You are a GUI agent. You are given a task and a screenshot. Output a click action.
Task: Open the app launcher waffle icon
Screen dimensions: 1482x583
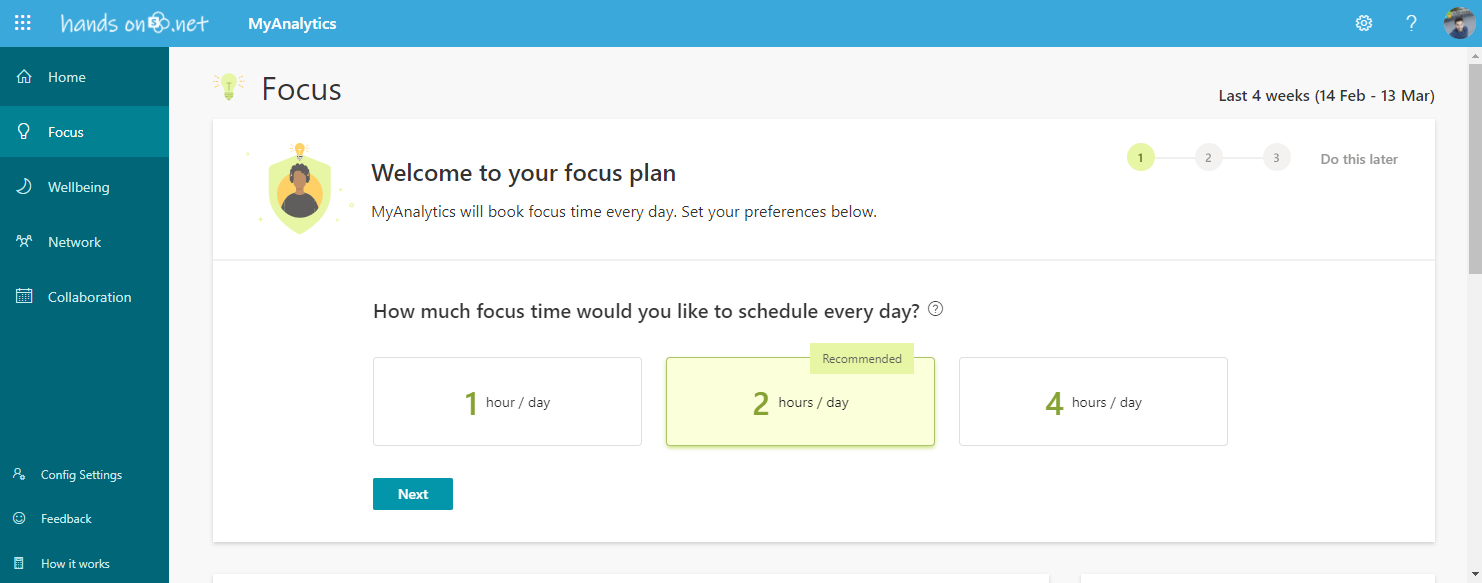[22, 23]
